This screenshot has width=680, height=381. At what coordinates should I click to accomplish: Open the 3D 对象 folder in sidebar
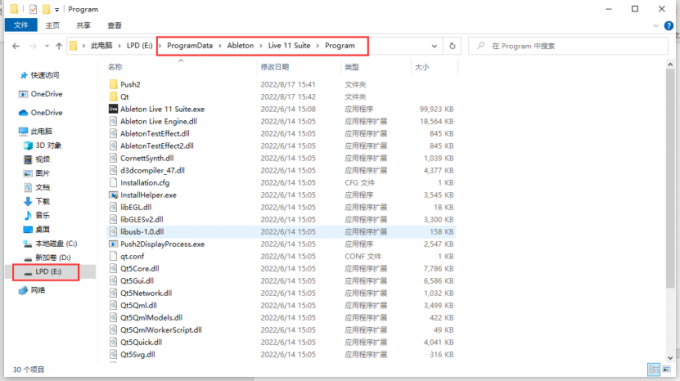(42, 145)
